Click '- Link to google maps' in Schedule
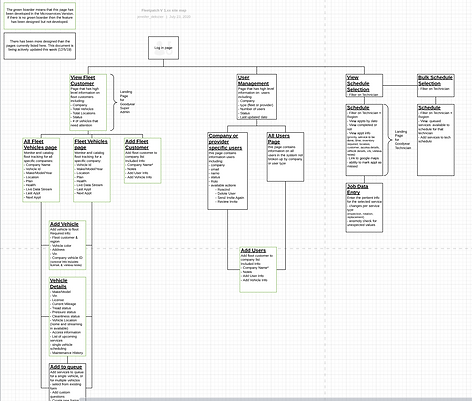This screenshot has height=401, width=472. click(363, 158)
